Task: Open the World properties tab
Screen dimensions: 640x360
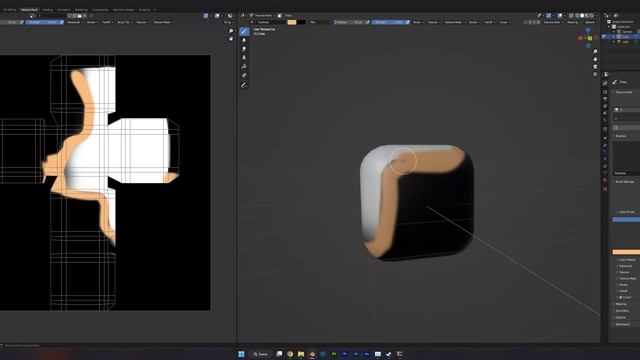Action: [605, 120]
